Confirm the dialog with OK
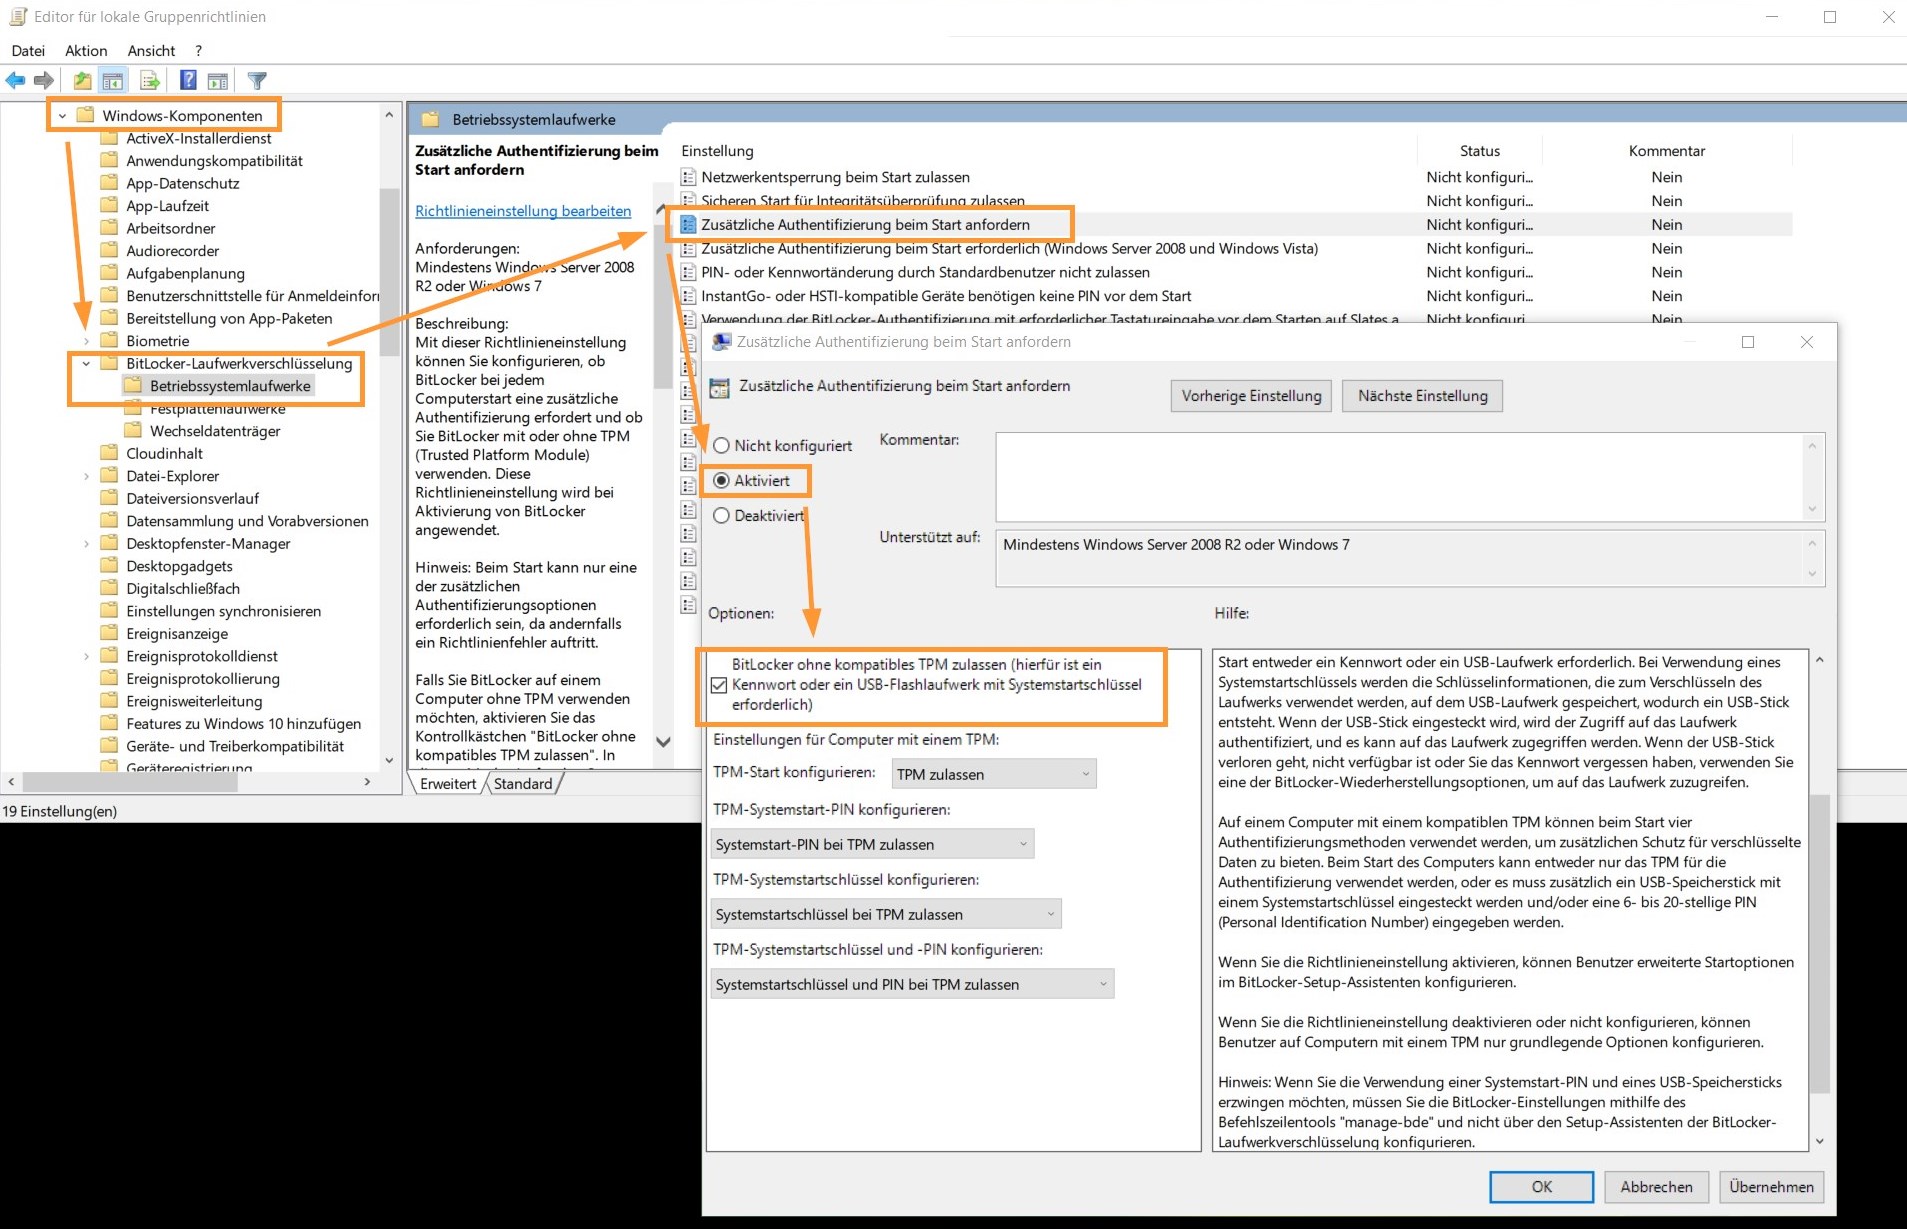 [x=1541, y=1187]
